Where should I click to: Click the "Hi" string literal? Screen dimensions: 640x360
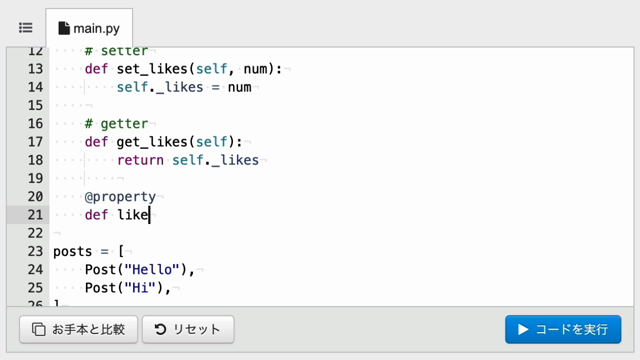pos(140,288)
